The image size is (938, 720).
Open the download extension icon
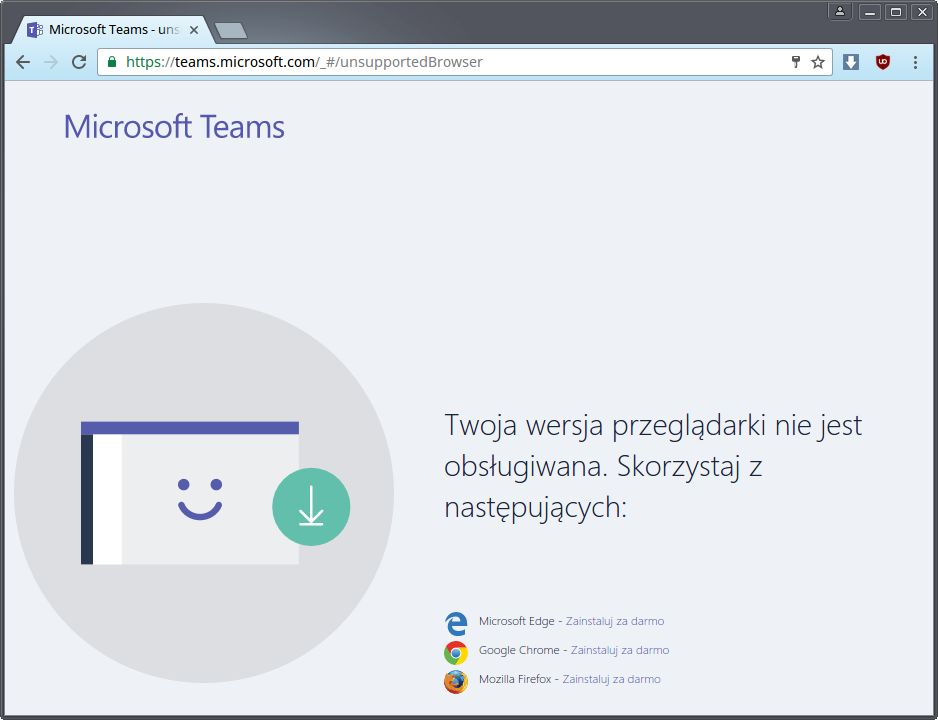pyautogui.click(x=851, y=62)
